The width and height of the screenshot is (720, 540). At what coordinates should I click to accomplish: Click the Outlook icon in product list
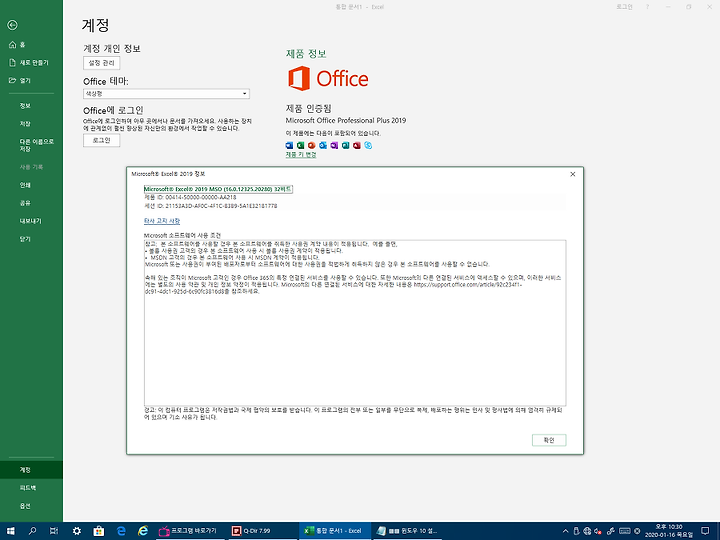point(323,145)
